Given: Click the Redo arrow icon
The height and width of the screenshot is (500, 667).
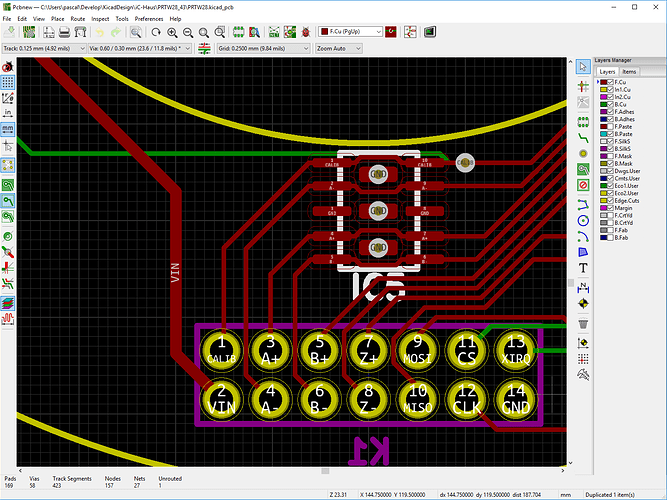Looking at the screenshot, I should pos(116,32).
